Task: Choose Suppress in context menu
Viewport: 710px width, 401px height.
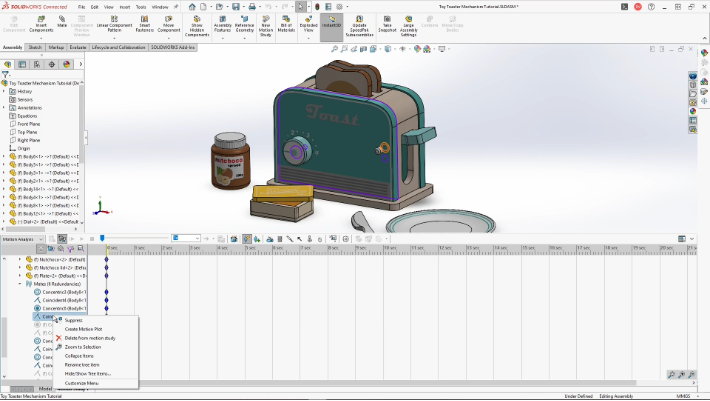Action: click(73, 320)
